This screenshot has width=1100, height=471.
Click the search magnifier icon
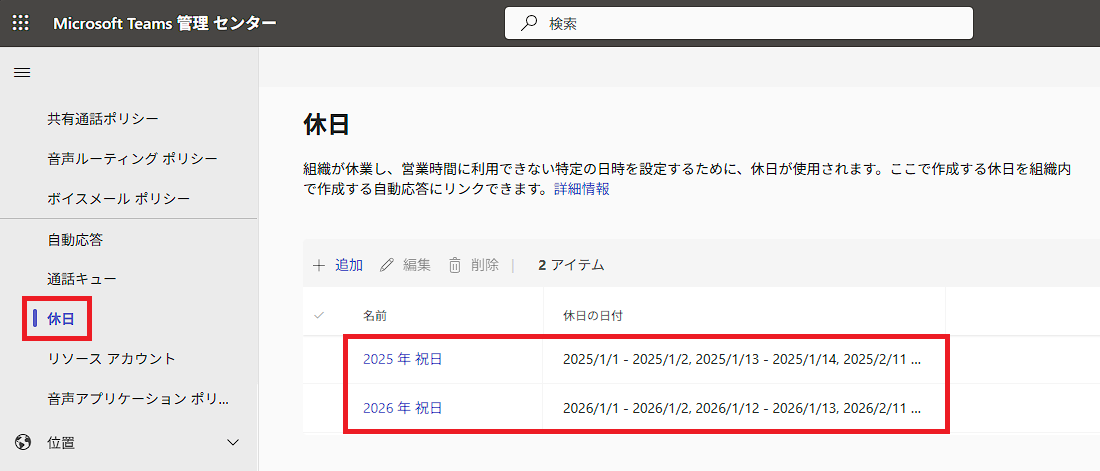528,23
